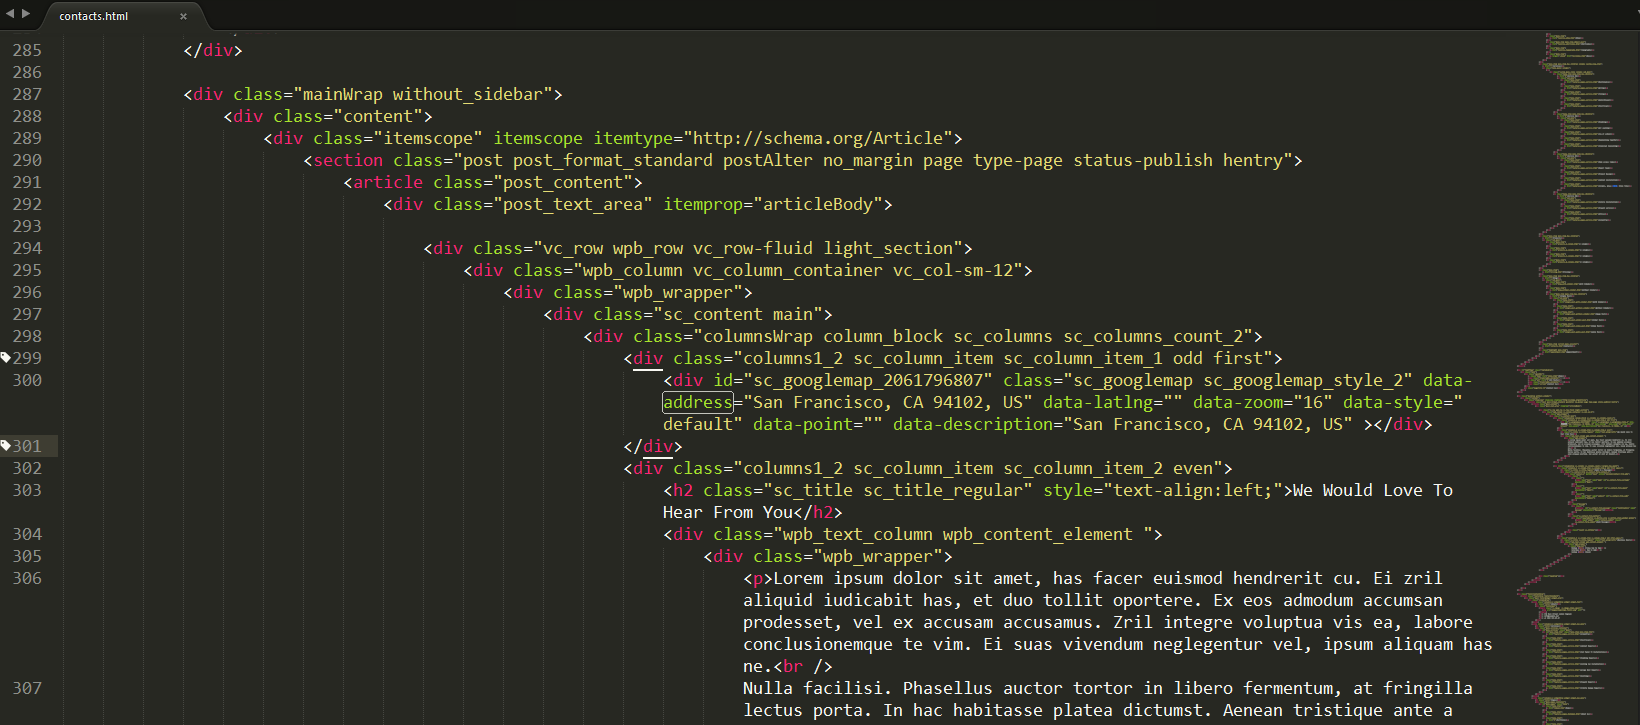This screenshot has height=725, width=1640.
Task: Click line number 306 in the gutter
Action: tap(27, 578)
